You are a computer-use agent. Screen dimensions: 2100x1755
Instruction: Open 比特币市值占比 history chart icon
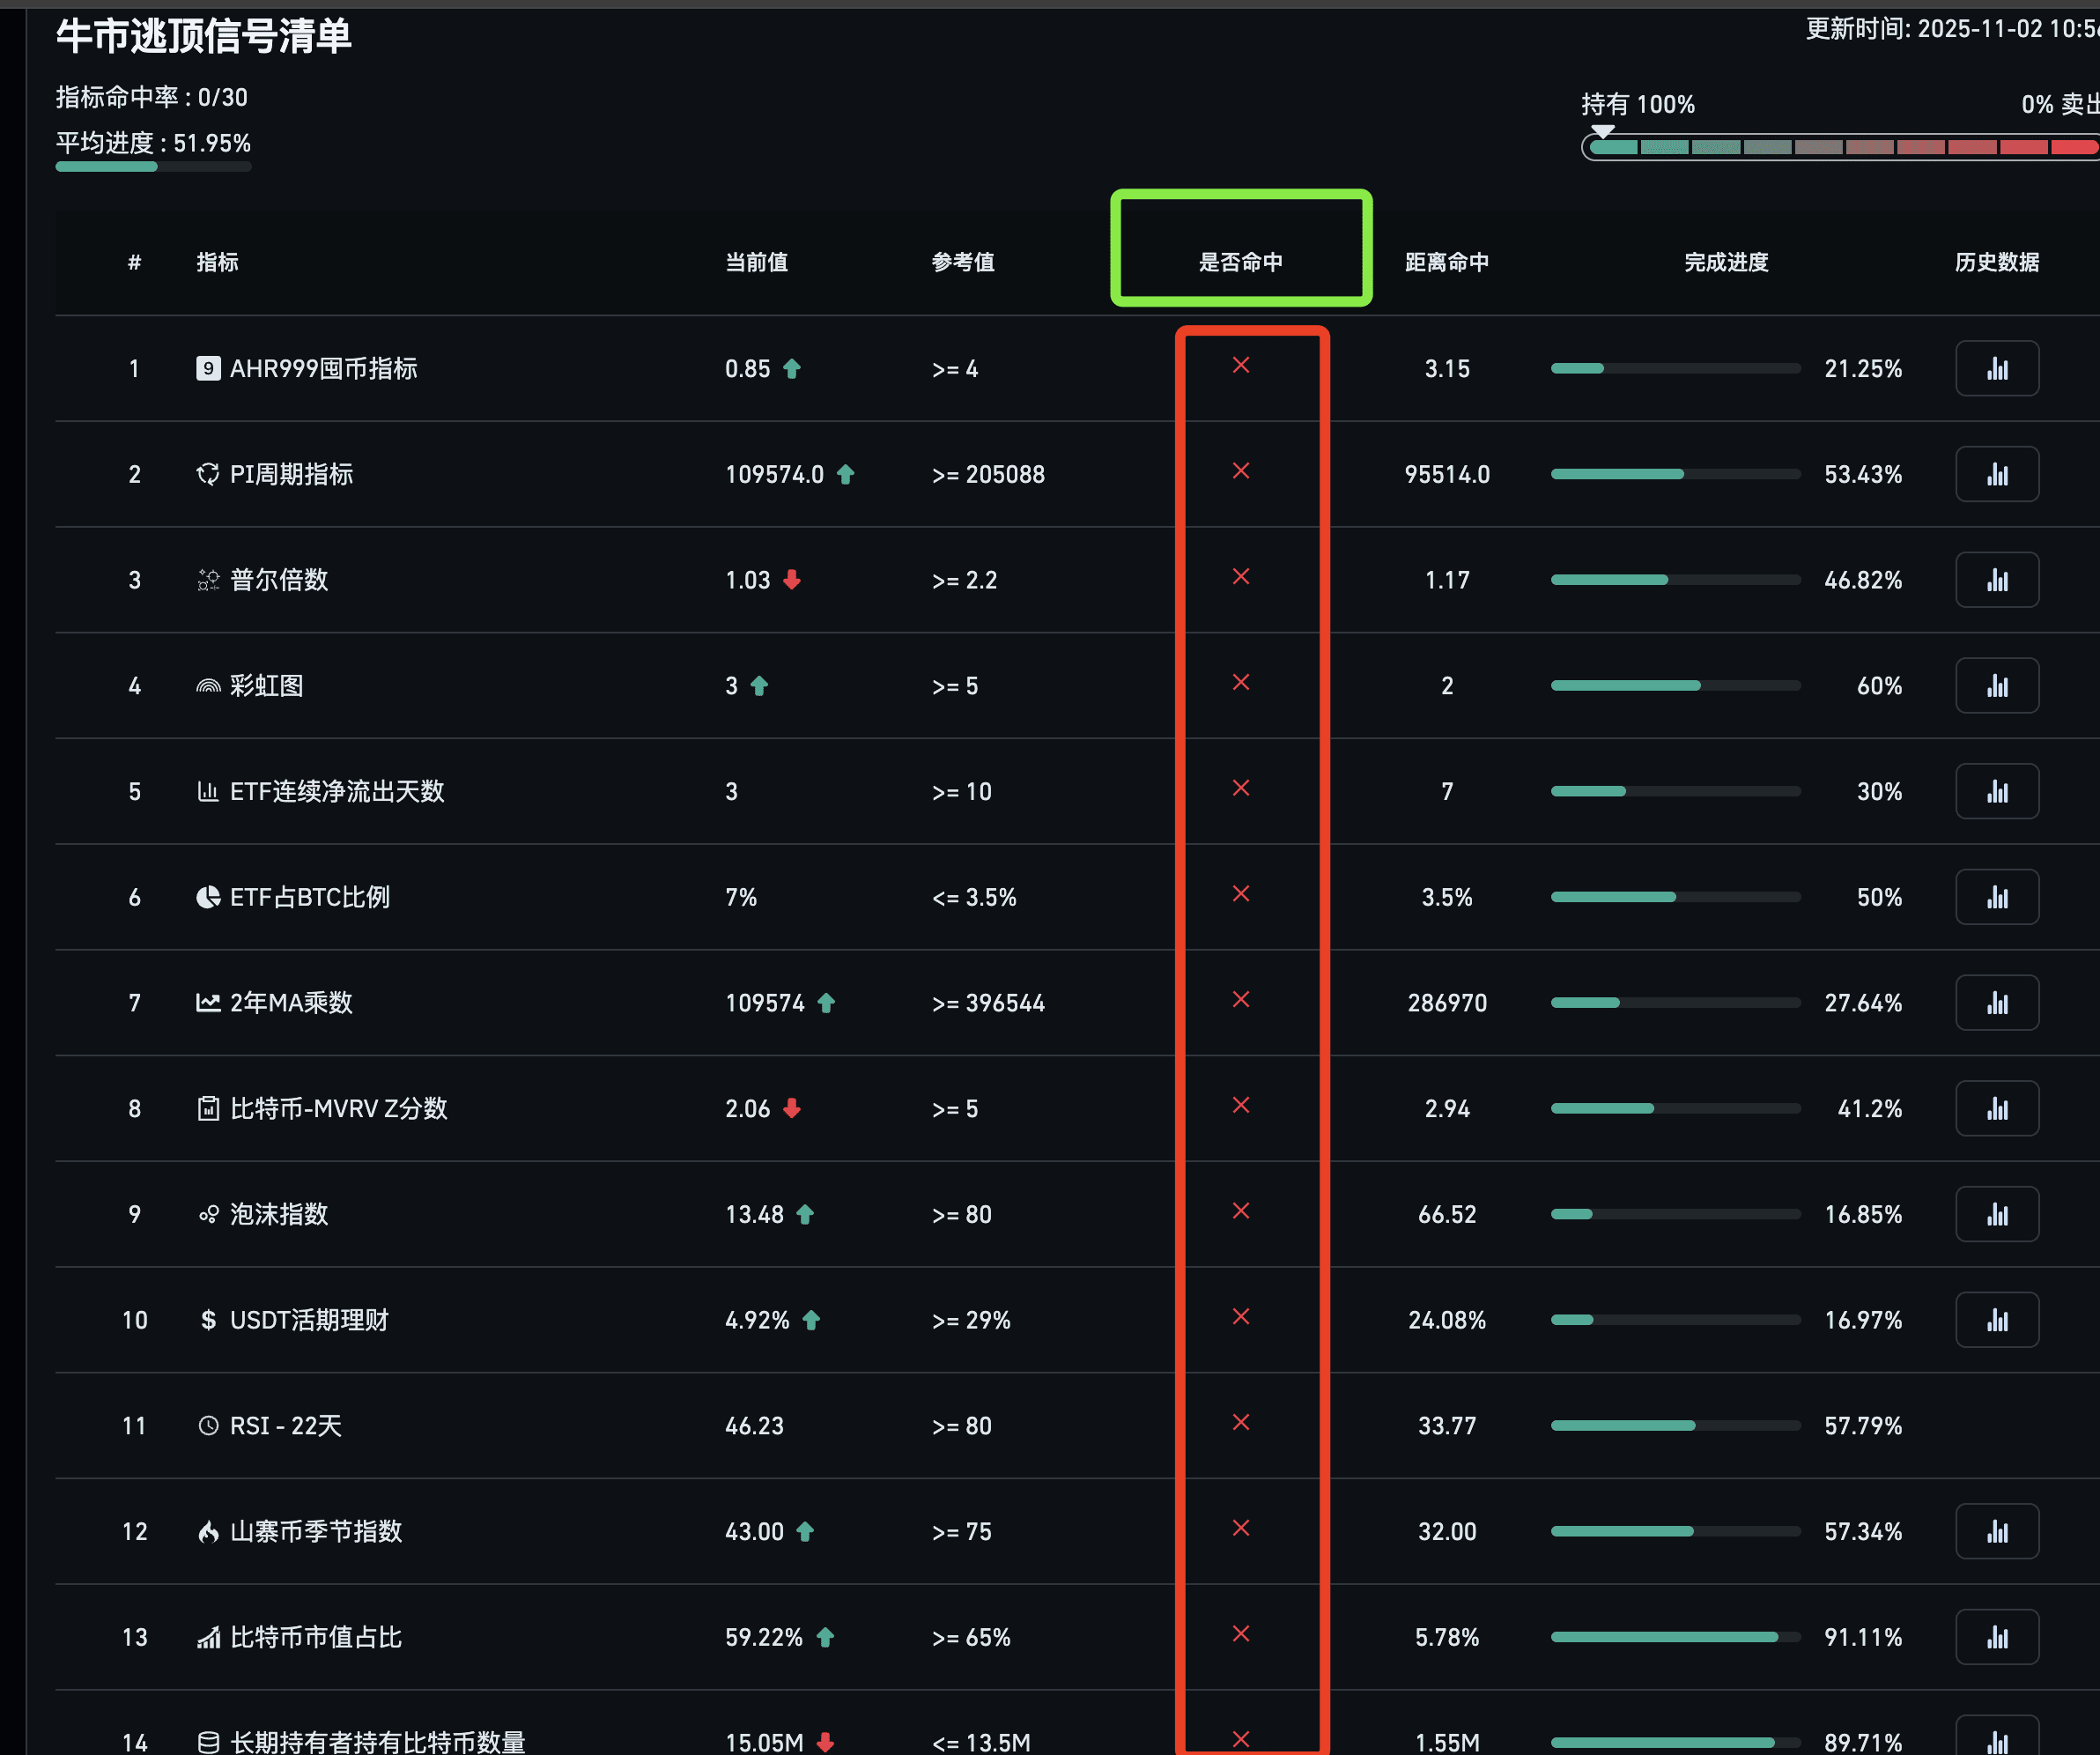click(1996, 1637)
